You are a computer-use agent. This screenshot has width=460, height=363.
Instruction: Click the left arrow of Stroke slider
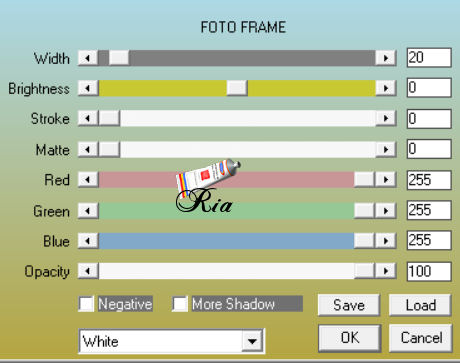[88, 118]
